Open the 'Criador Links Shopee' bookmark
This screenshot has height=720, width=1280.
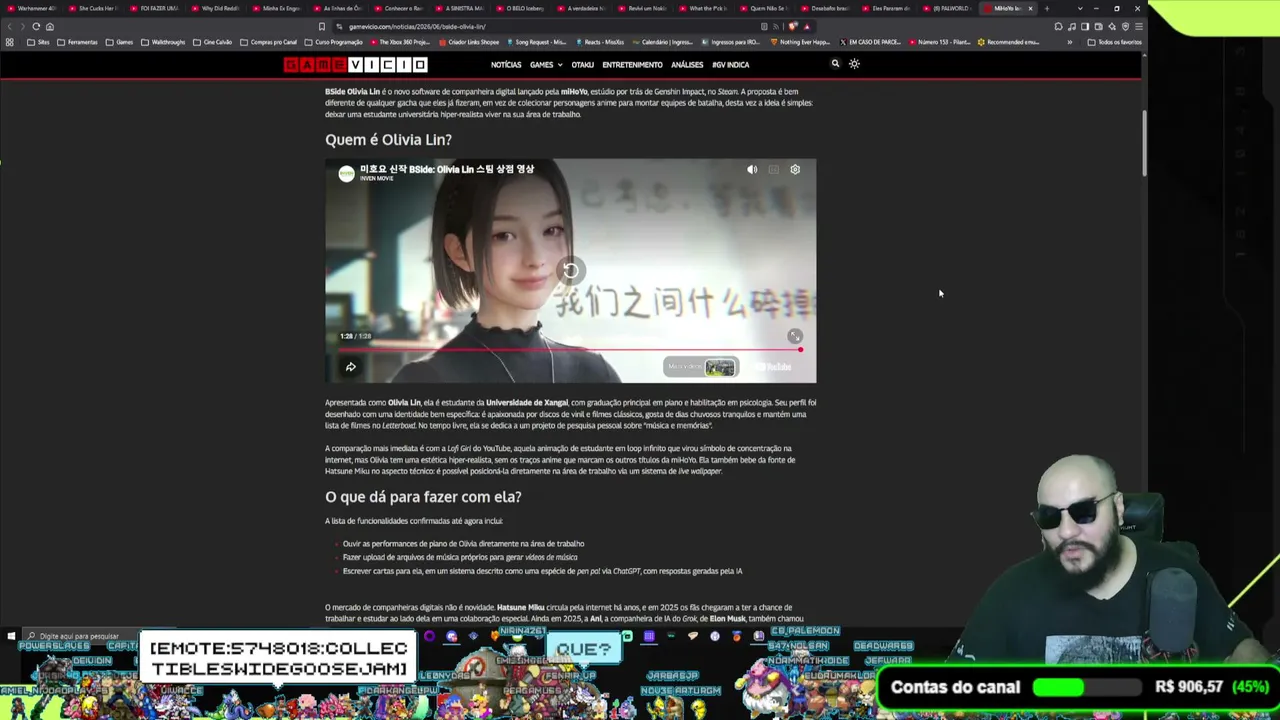click(468, 42)
